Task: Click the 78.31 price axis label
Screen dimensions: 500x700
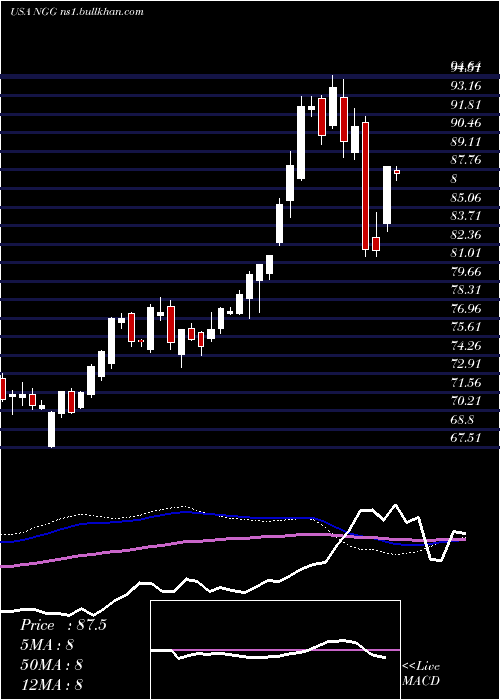Action: pyautogui.click(x=466, y=290)
